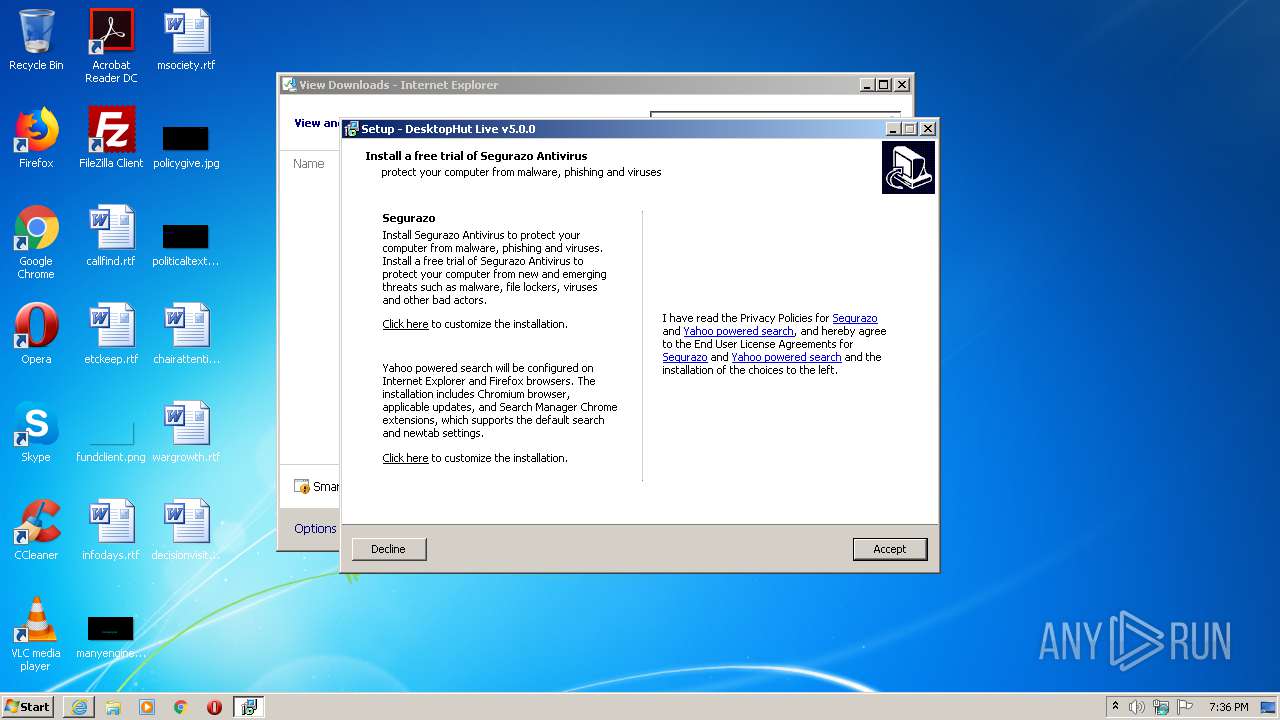Click the Start button
The height and width of the screenshot is (720, 1280).
tap(28, 707)
